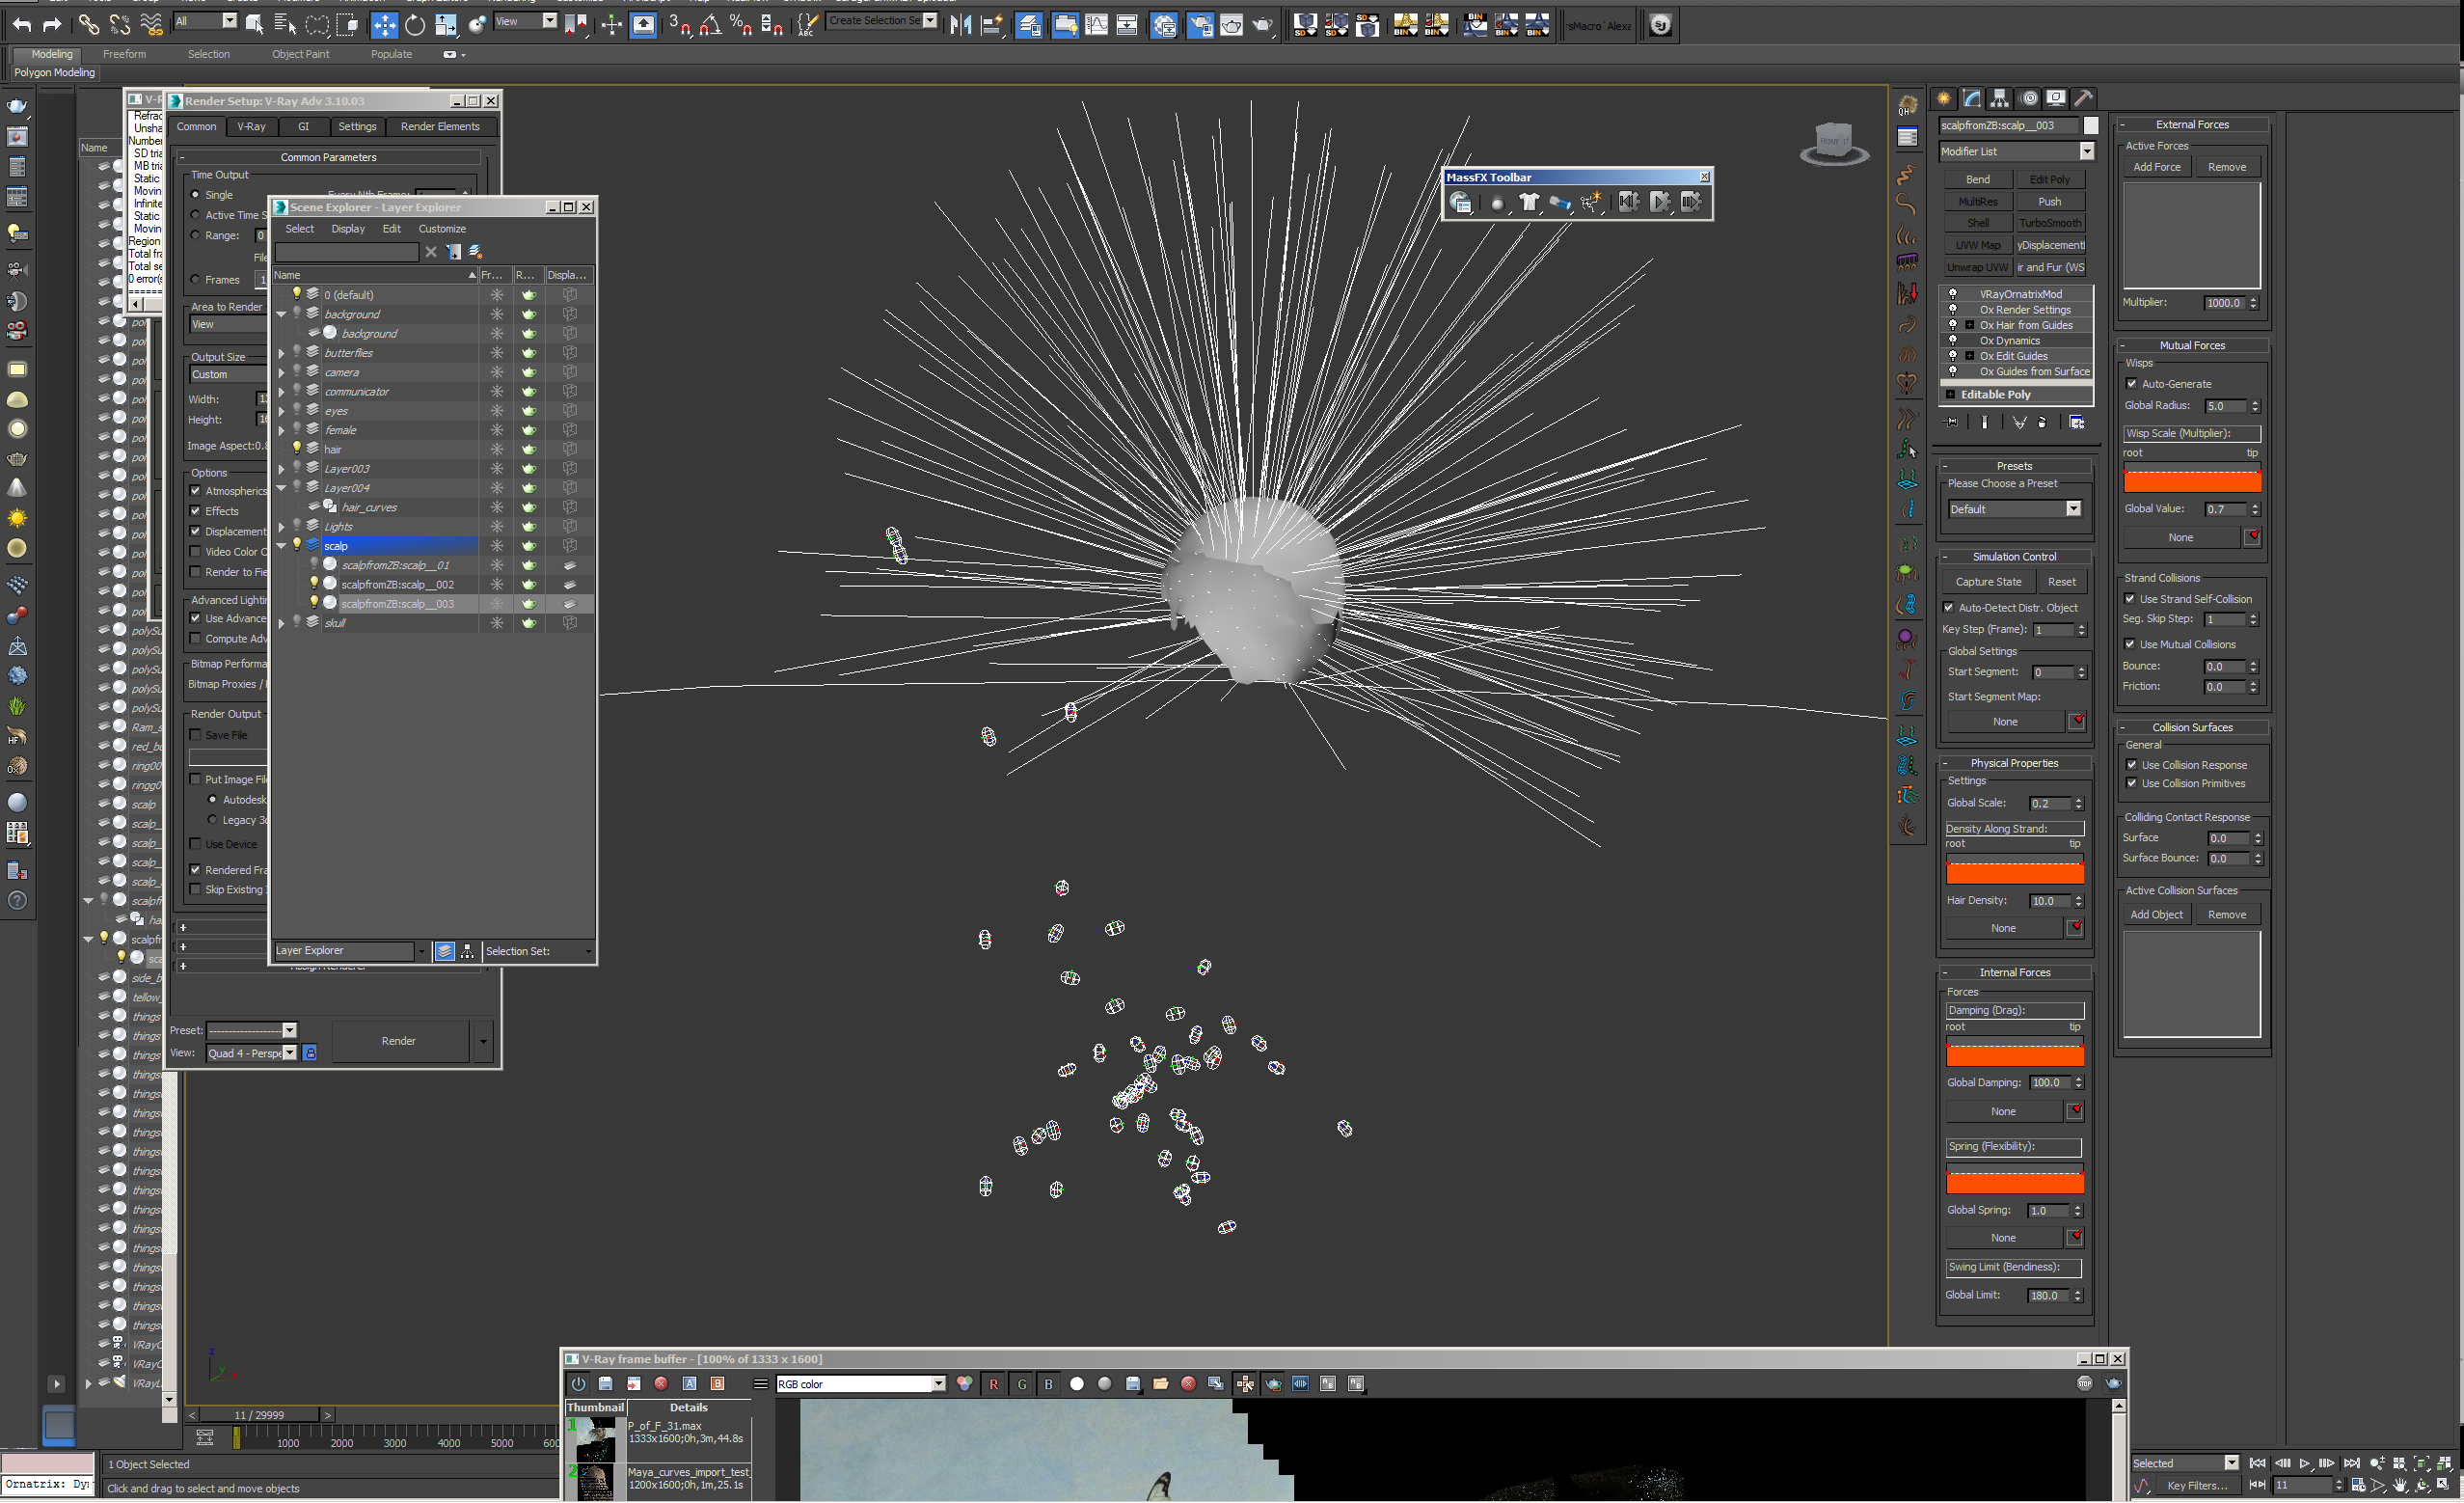Uncheck Use Strand Self-Collision

click(2130, 599)
